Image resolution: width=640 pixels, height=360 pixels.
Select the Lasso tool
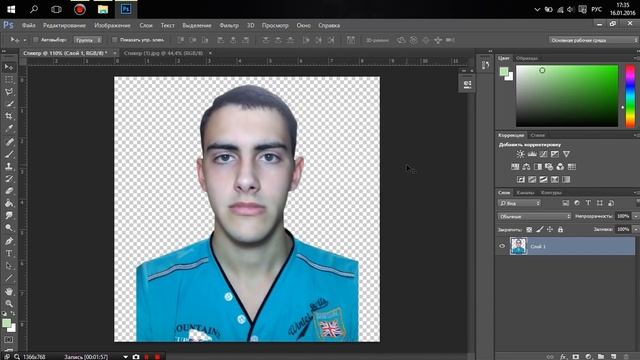tap(9, 92)
